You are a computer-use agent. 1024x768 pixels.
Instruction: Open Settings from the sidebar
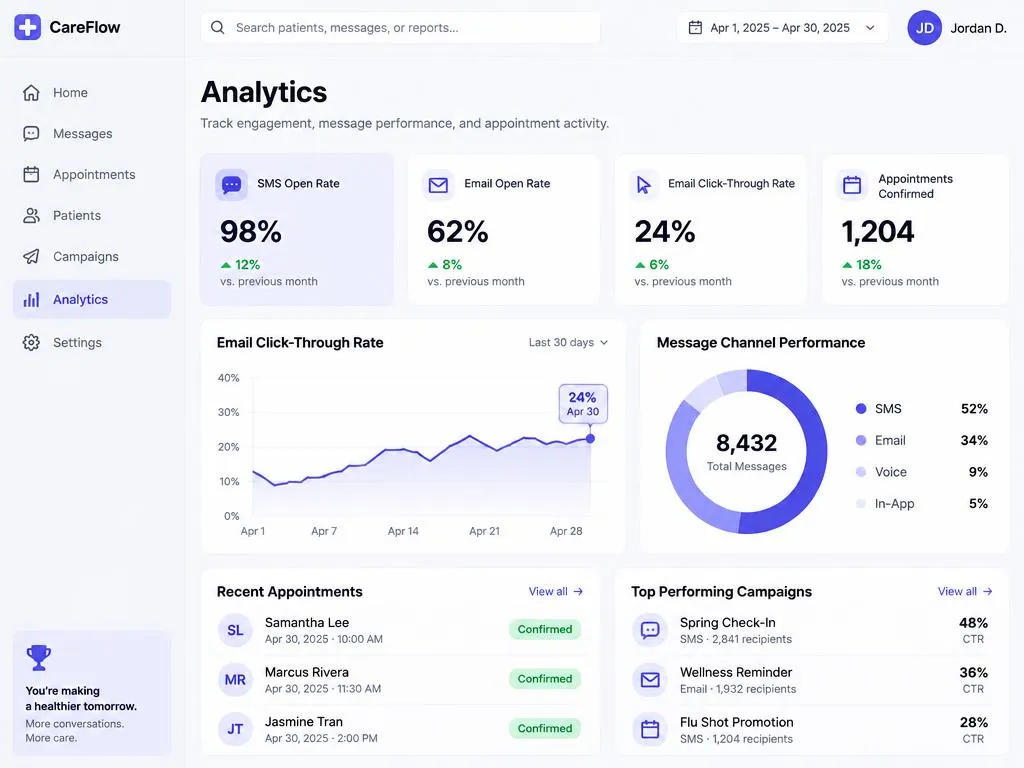click(x=91, y=342)
